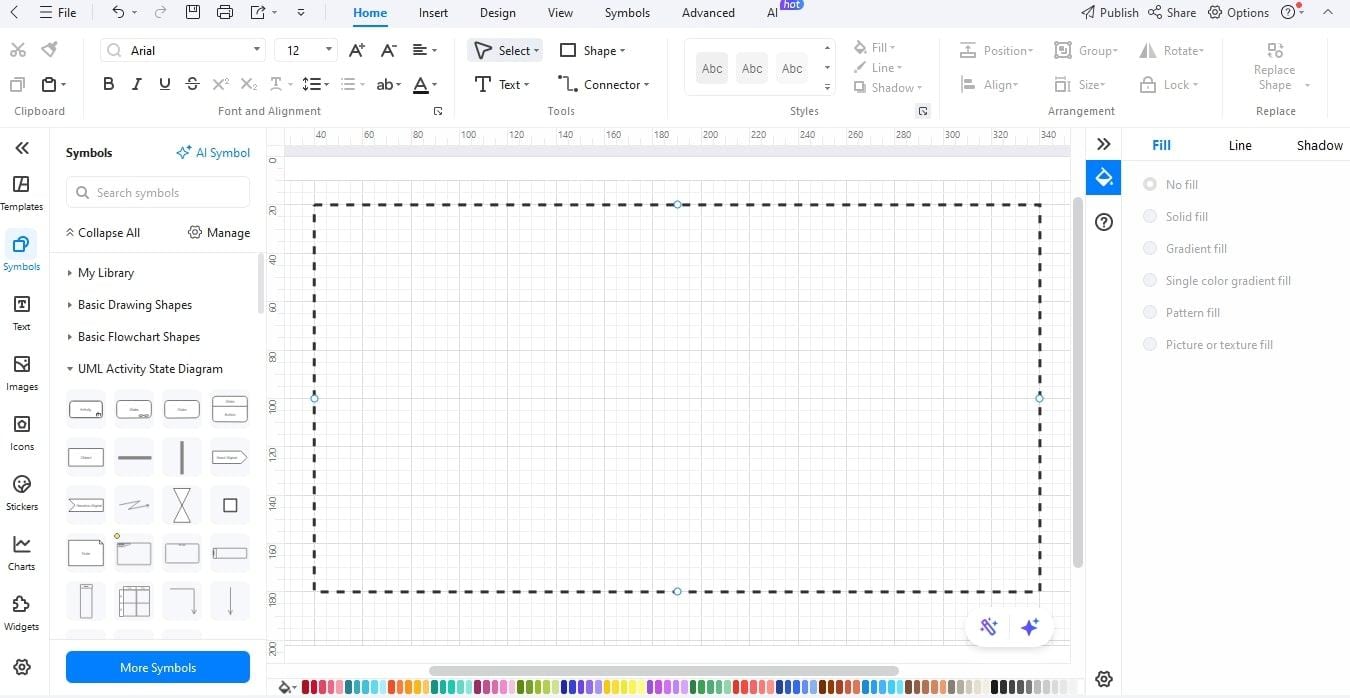Open the Shadow tab in the right panel
Viewport: 1350px width, 698px height.
pyautogui.click(x=1320, y=145)
